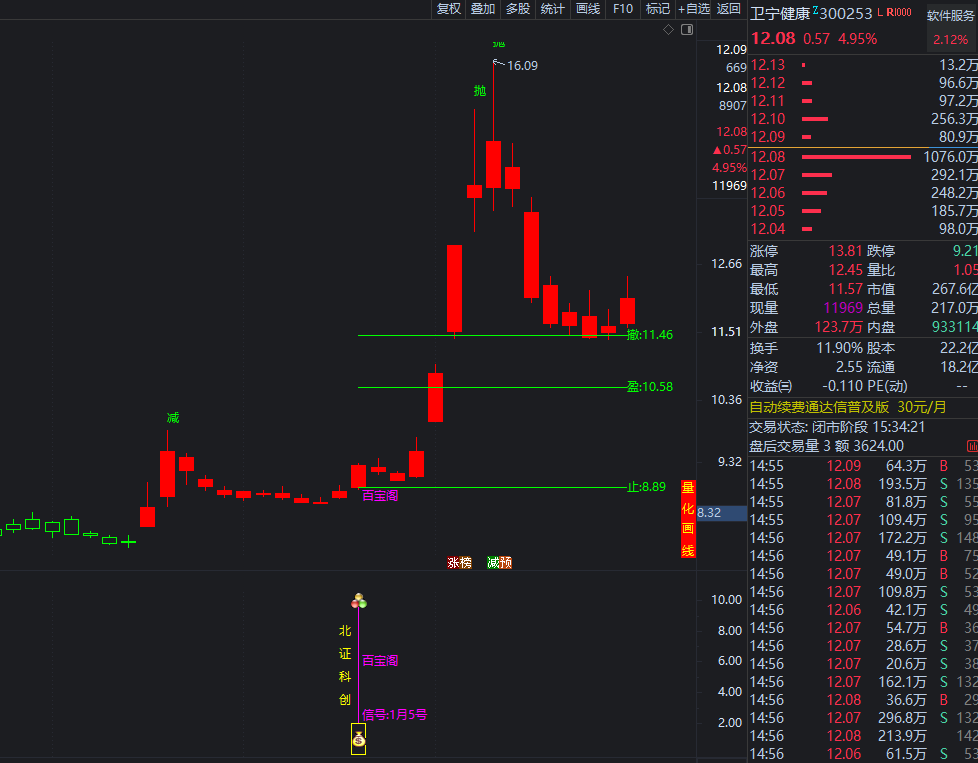This screenshot has width=978, height=763.
Task: Click the 涨榜 badge below the chart
Action: [x=459, y=562]
